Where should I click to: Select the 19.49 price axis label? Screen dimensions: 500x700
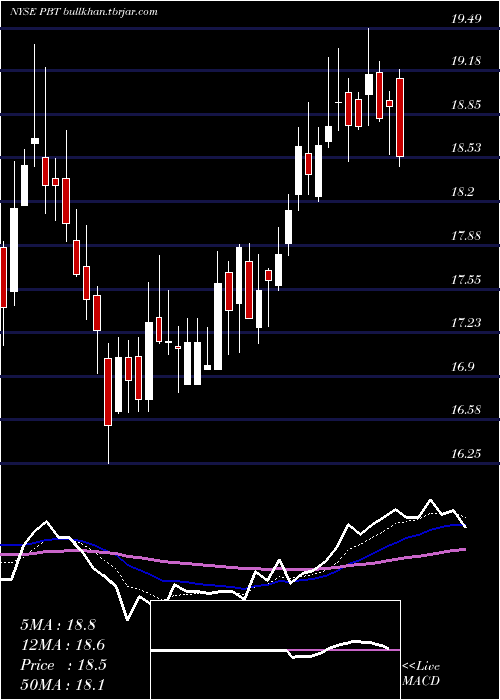tap(466, 18)
